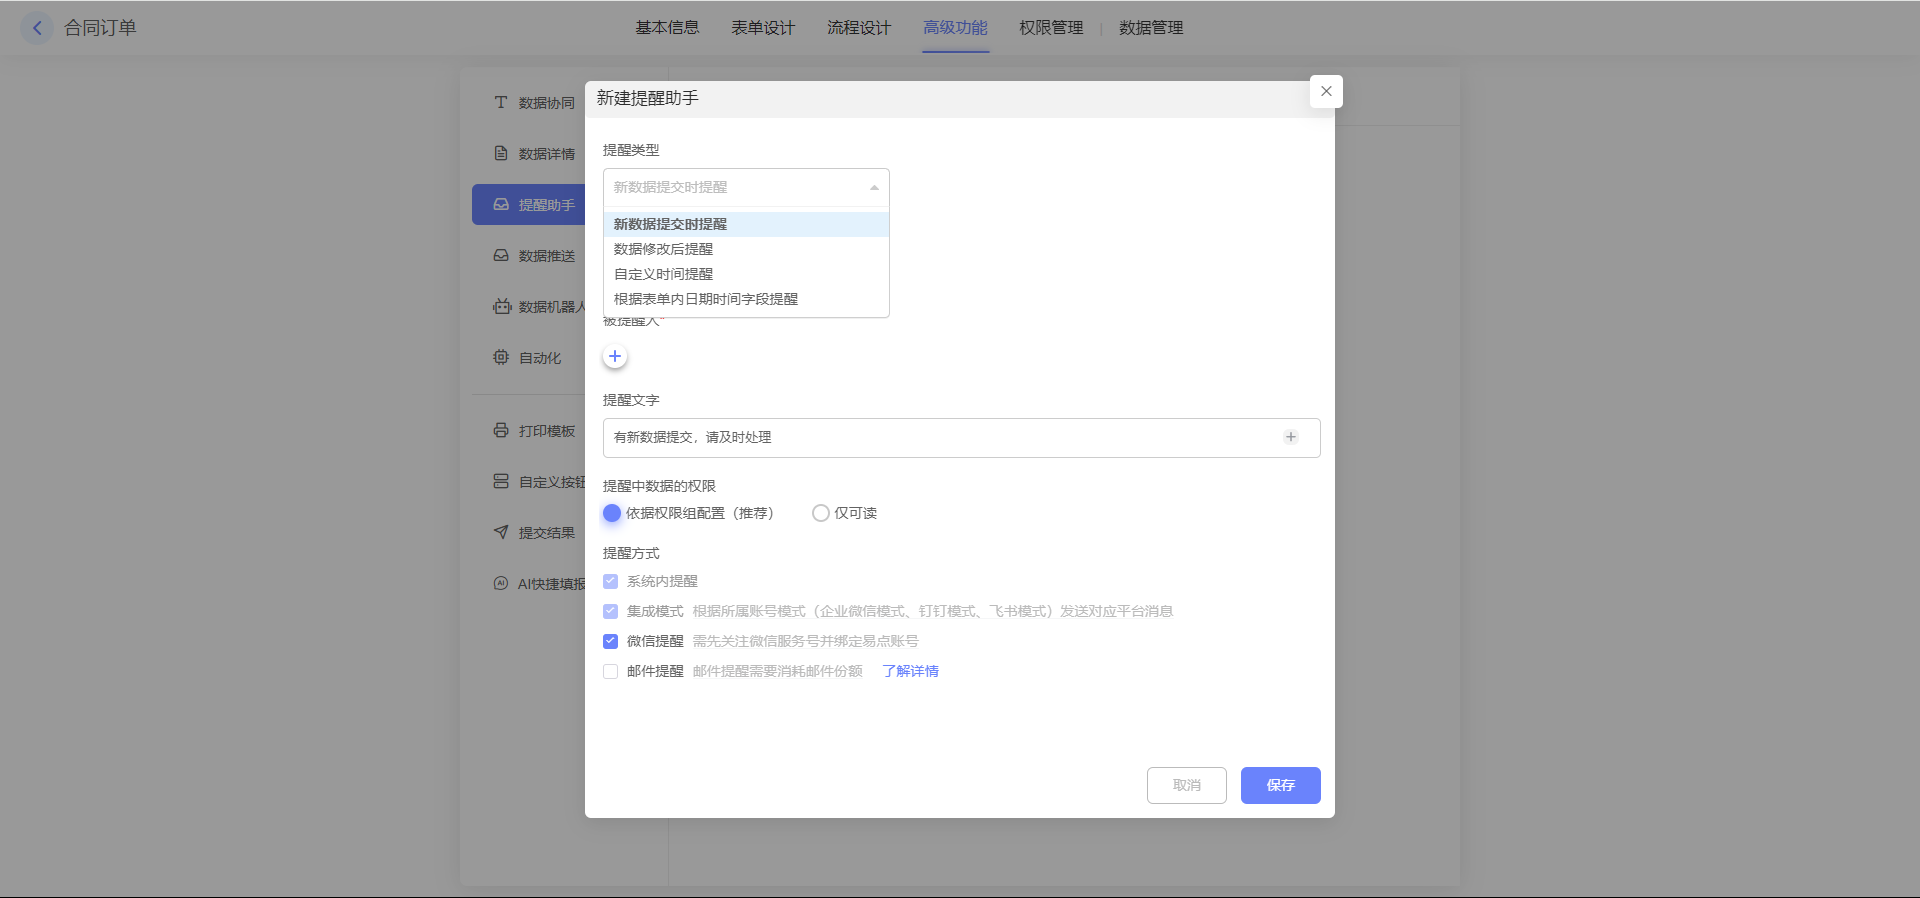The height and width of the screenshot is (898, 1920).
Task: Insert field via plus in 提醒文字 box
Action: (x=1291, y=437)
